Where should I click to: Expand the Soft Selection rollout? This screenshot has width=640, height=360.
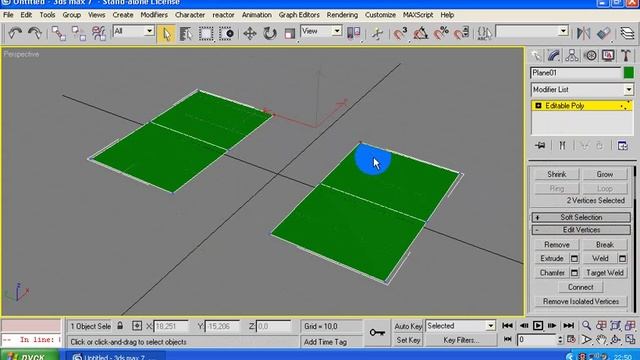[581, 217]
